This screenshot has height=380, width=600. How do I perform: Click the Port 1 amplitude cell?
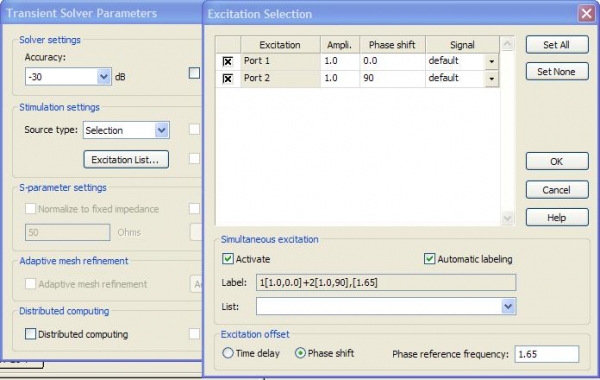pyautogui.click(x=340, y=61)
